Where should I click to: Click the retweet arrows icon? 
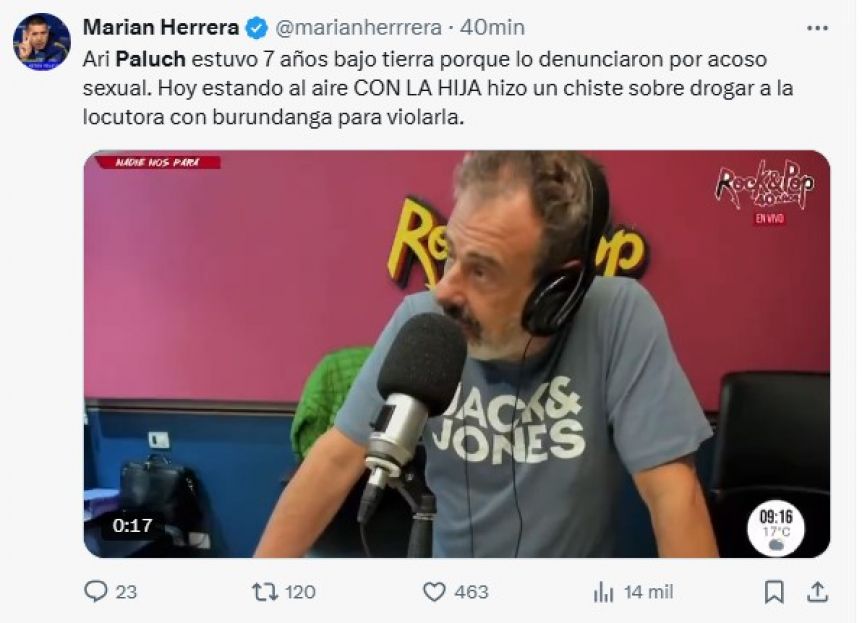coord(265,592)
